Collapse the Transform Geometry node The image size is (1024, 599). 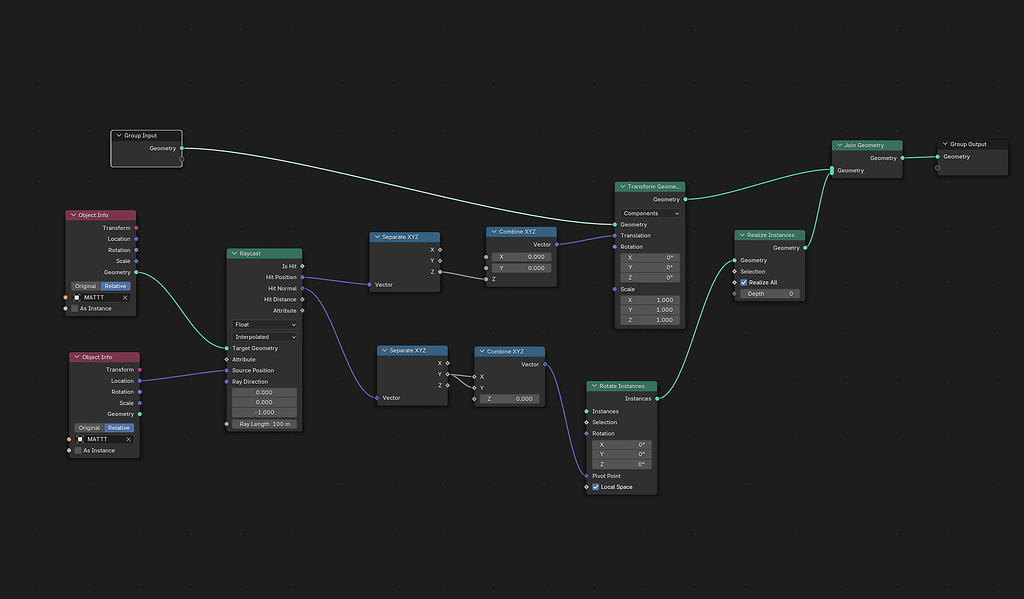point(622,186)
